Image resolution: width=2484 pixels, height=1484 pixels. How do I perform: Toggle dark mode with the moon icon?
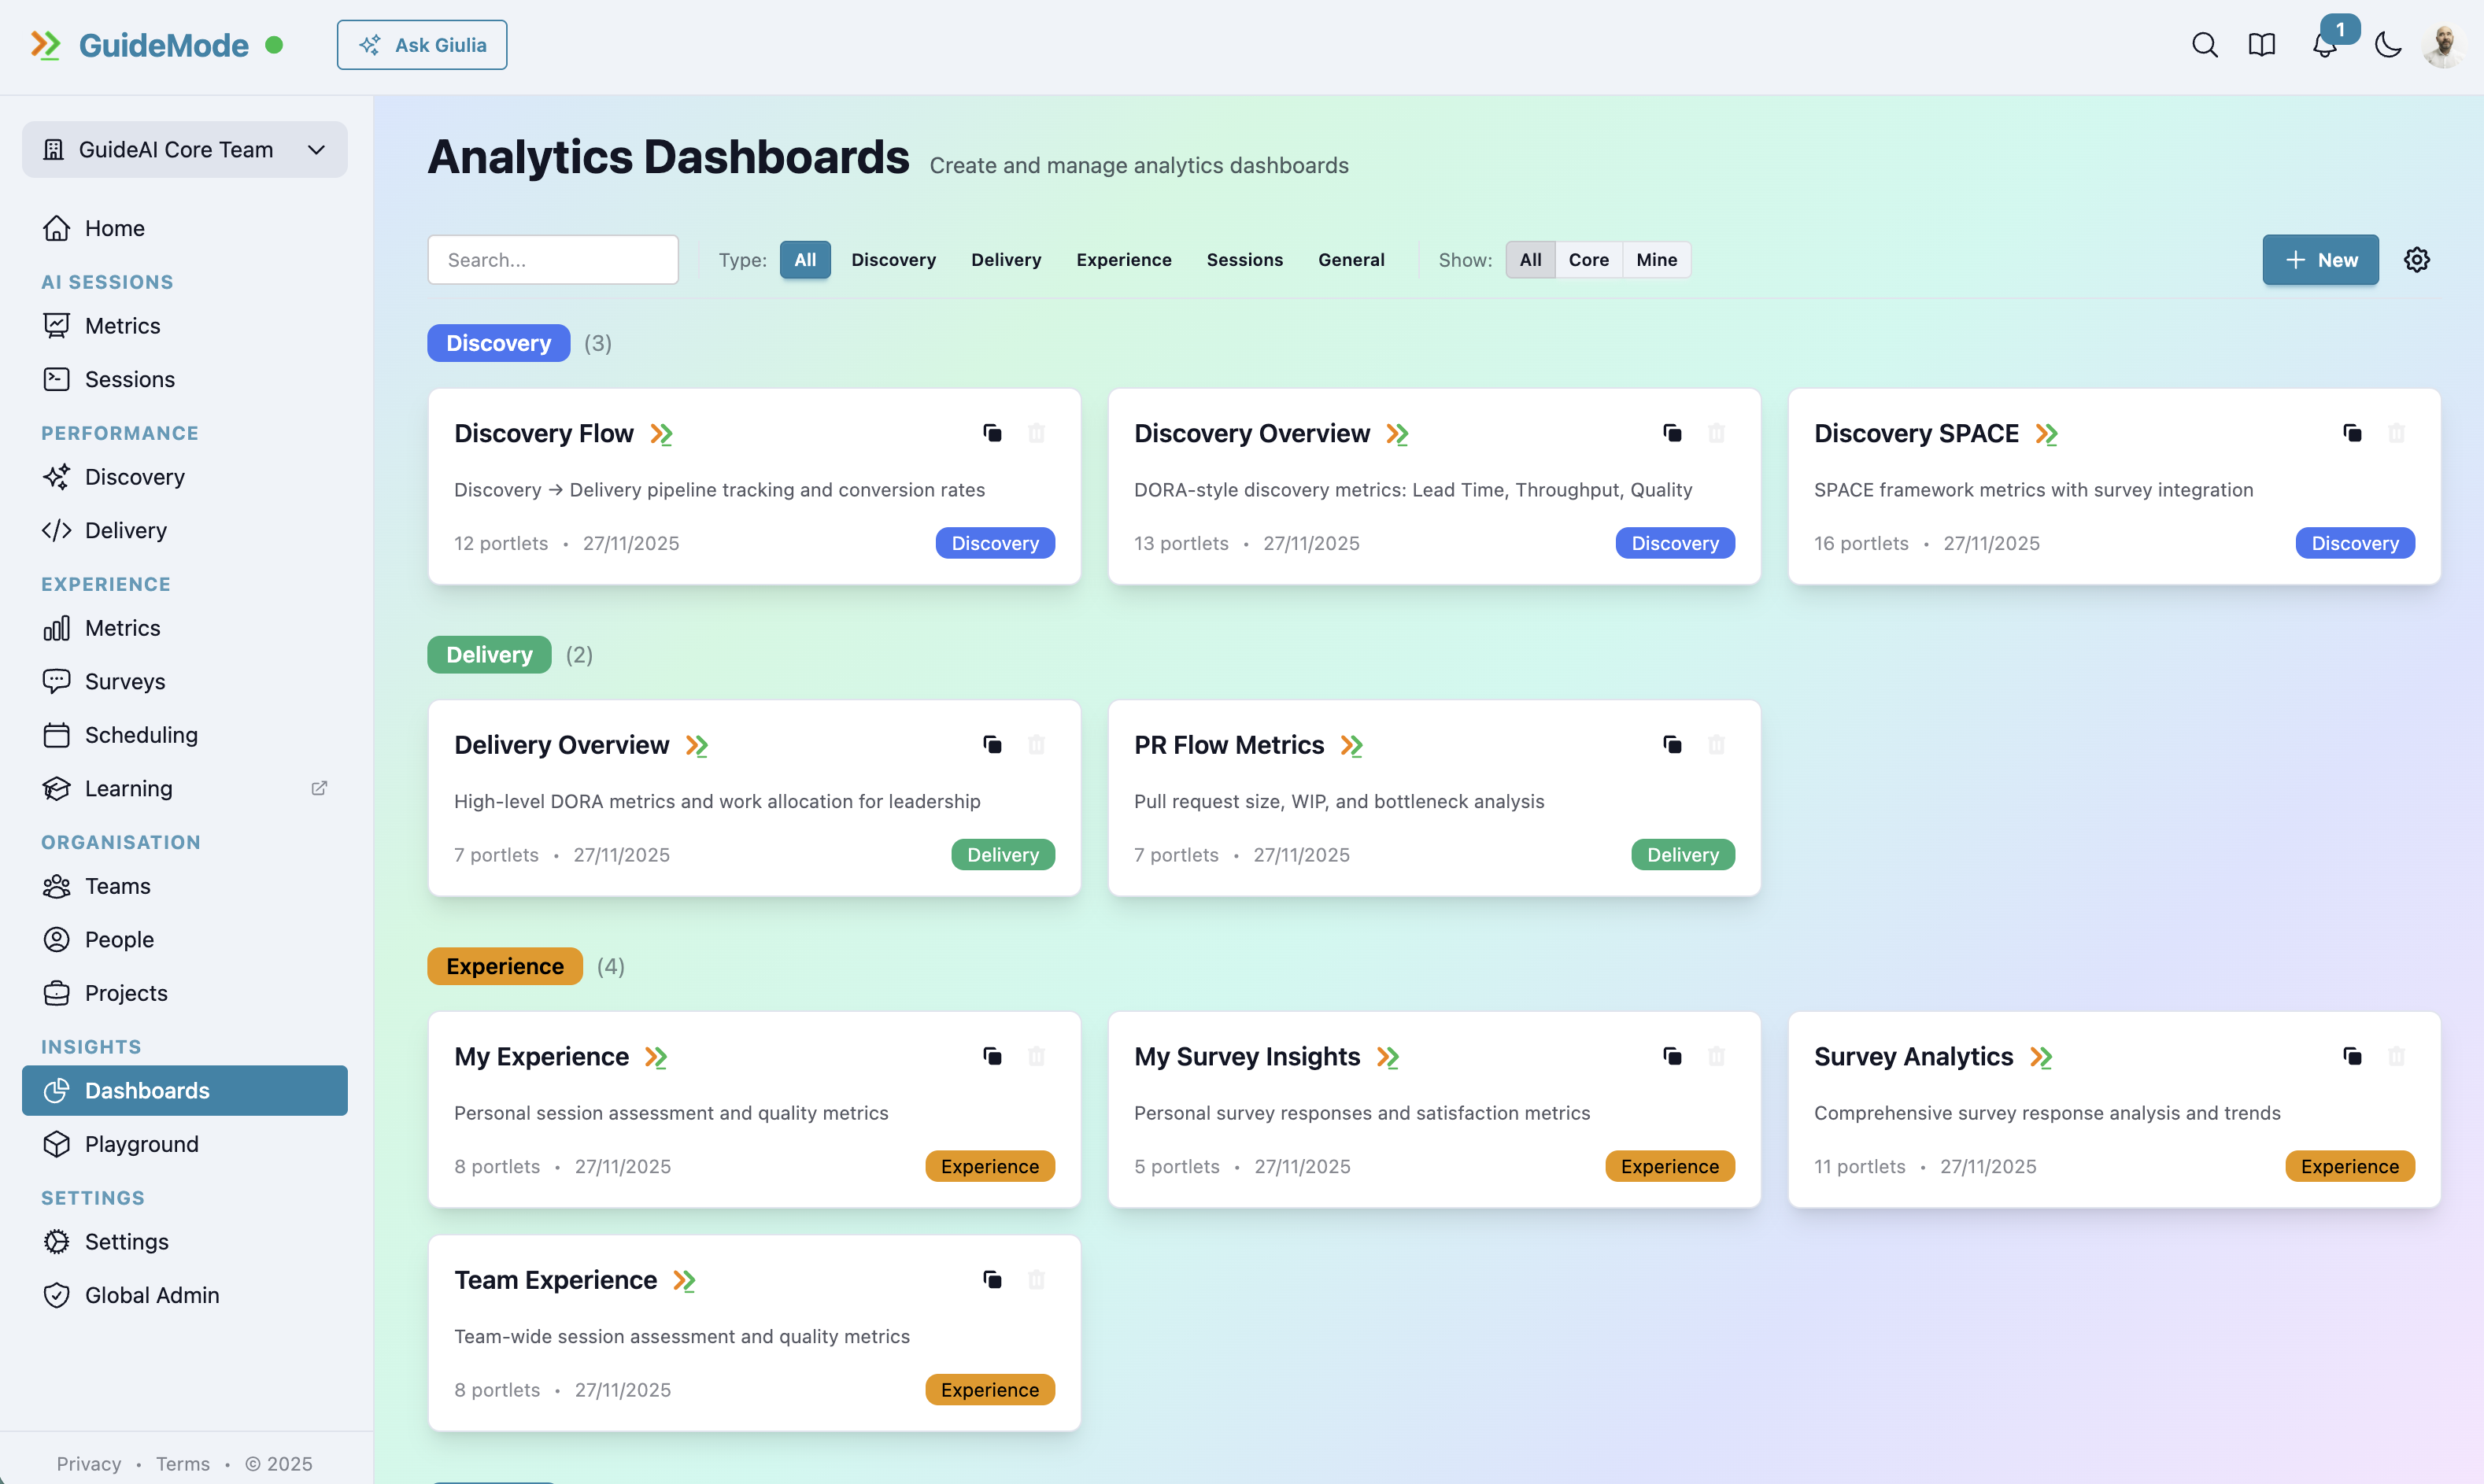click(x=2388, y=44)
